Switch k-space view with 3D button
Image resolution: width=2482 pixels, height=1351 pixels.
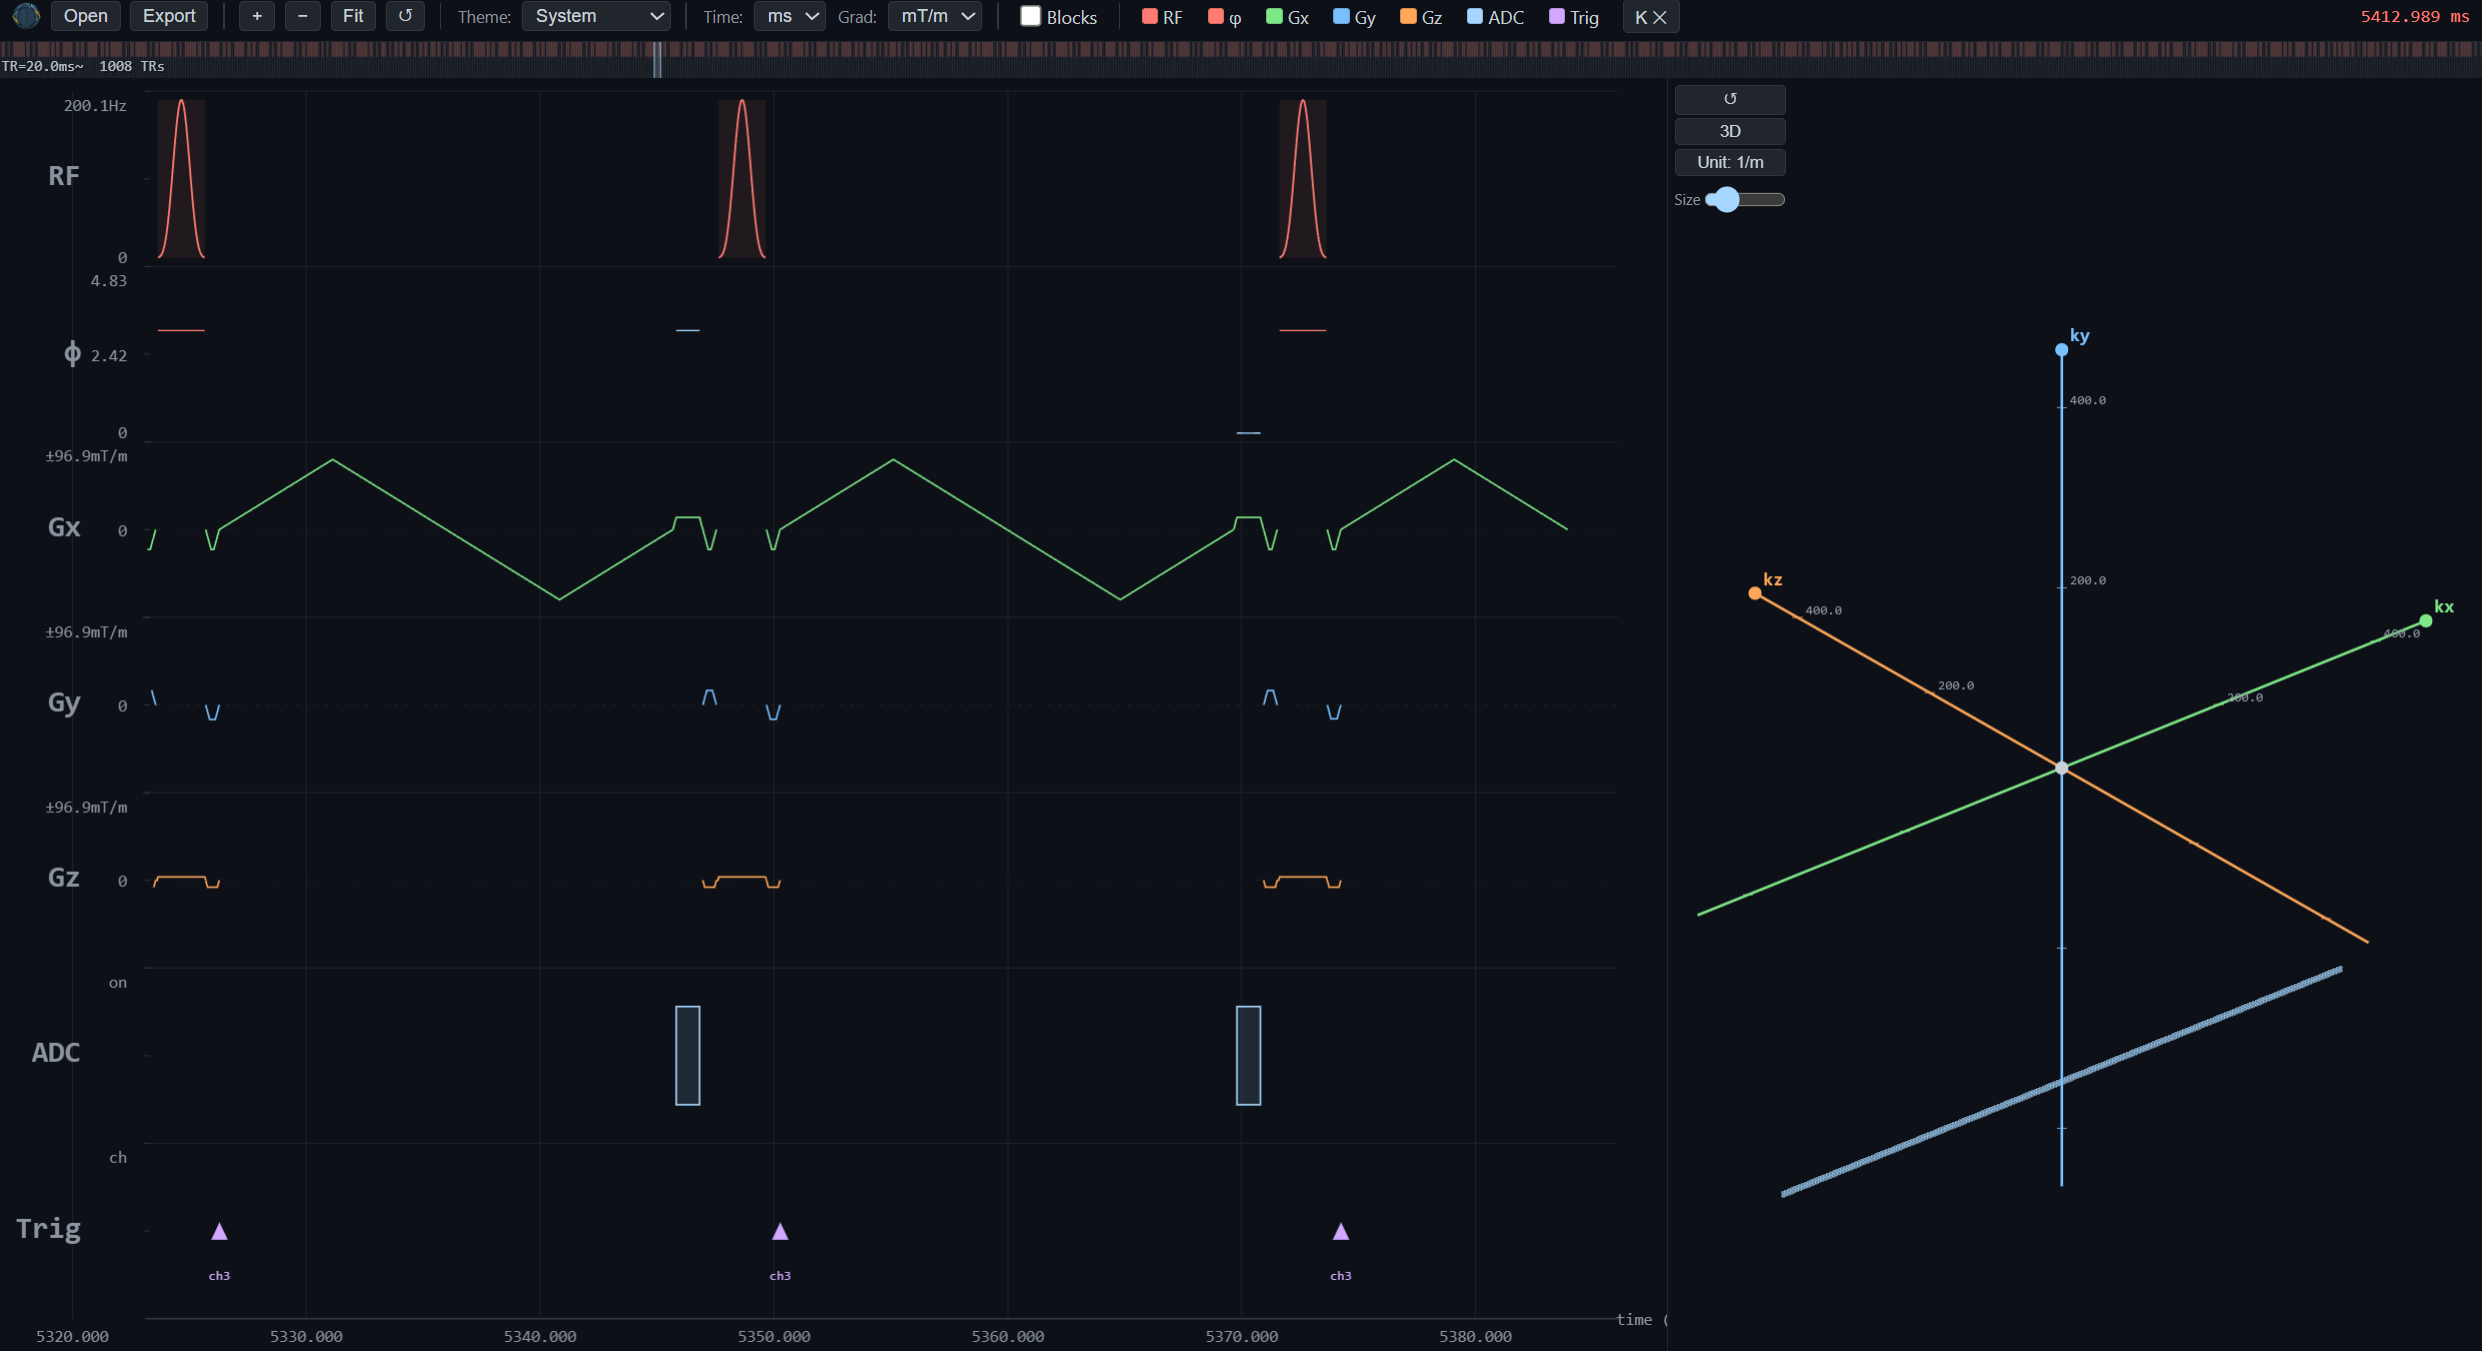tap(1730, 131)
